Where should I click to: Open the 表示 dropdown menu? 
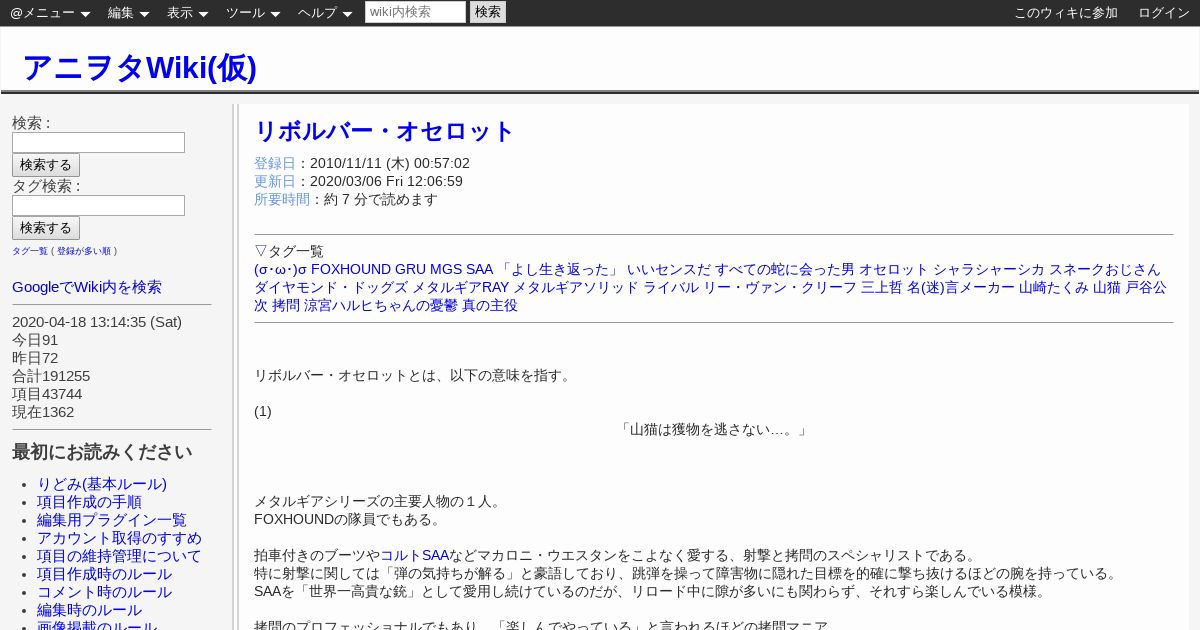(x=188, y=13)
